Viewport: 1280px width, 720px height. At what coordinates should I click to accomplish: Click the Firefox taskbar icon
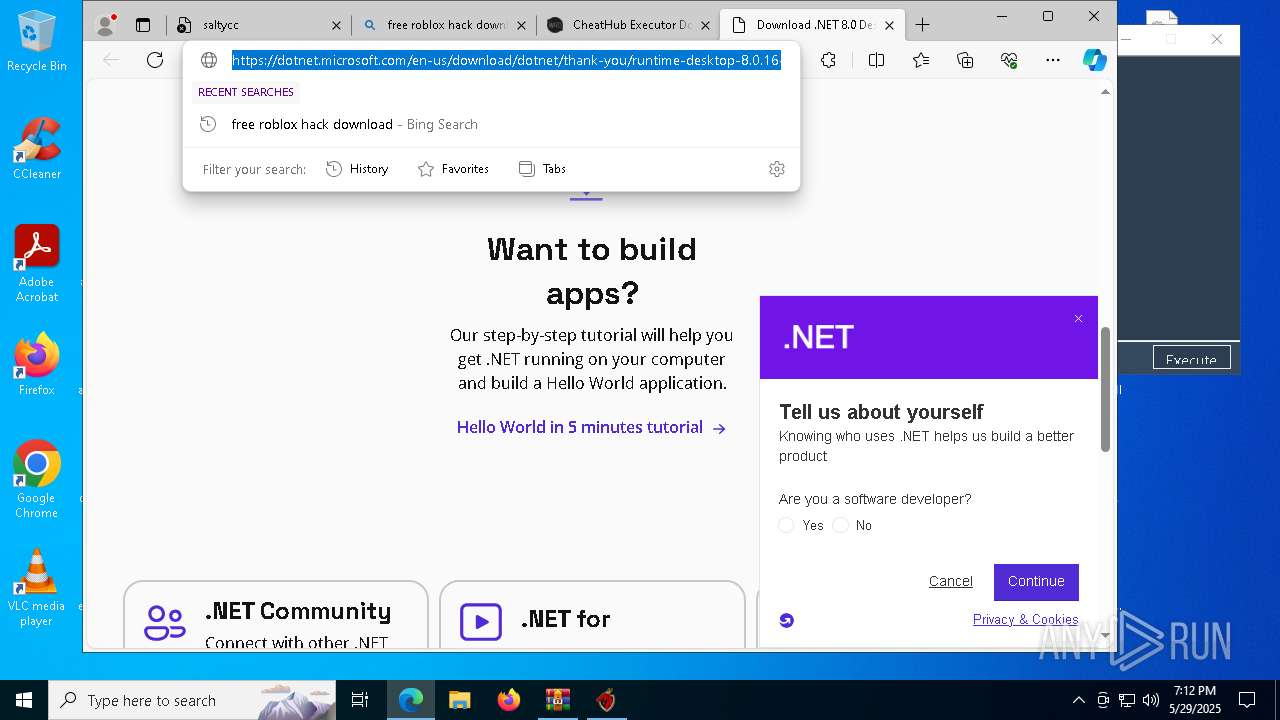(x=508, y=700)
